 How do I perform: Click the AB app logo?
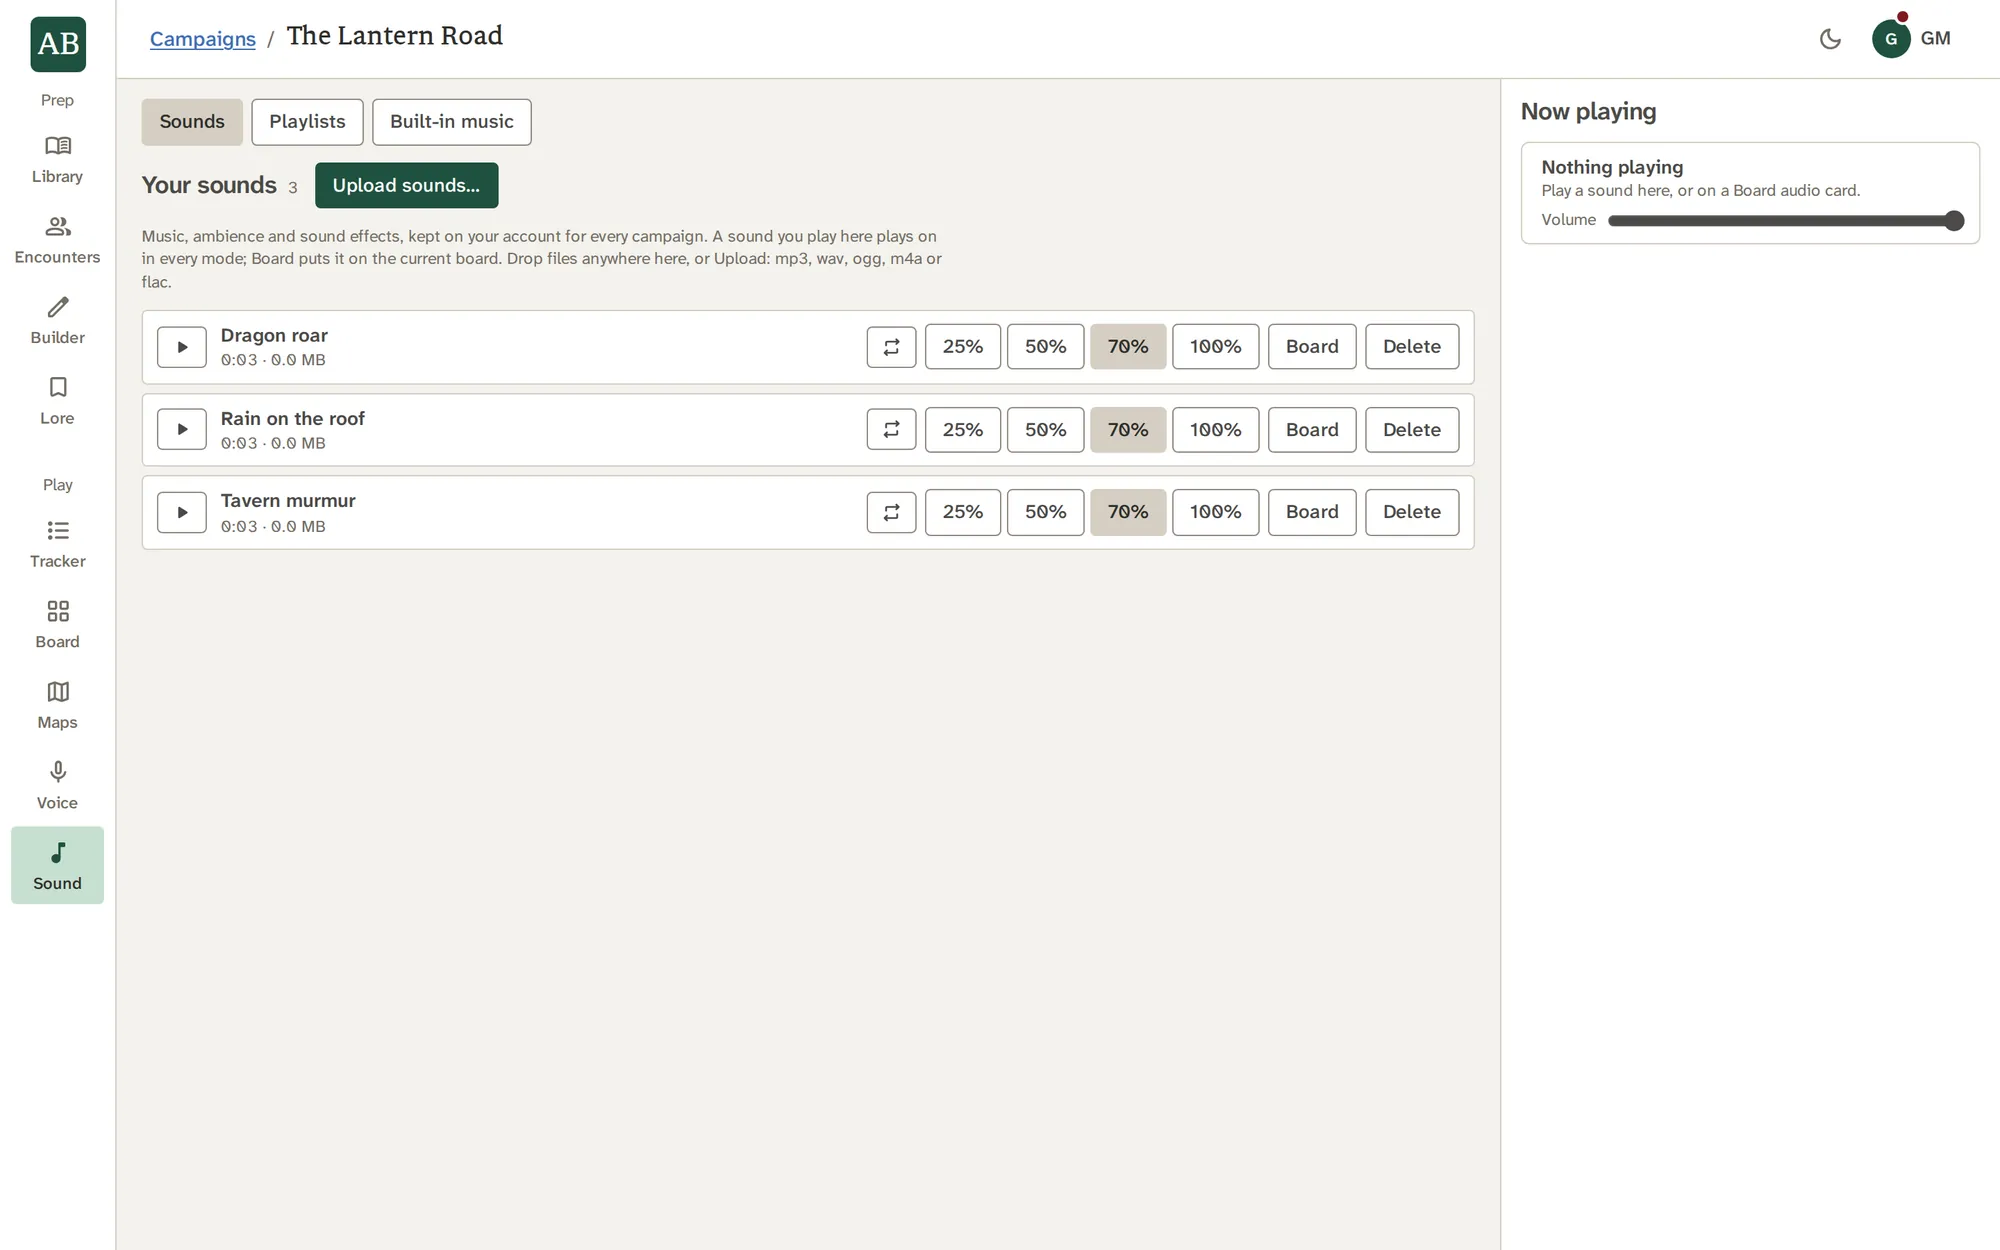point(58,44)
